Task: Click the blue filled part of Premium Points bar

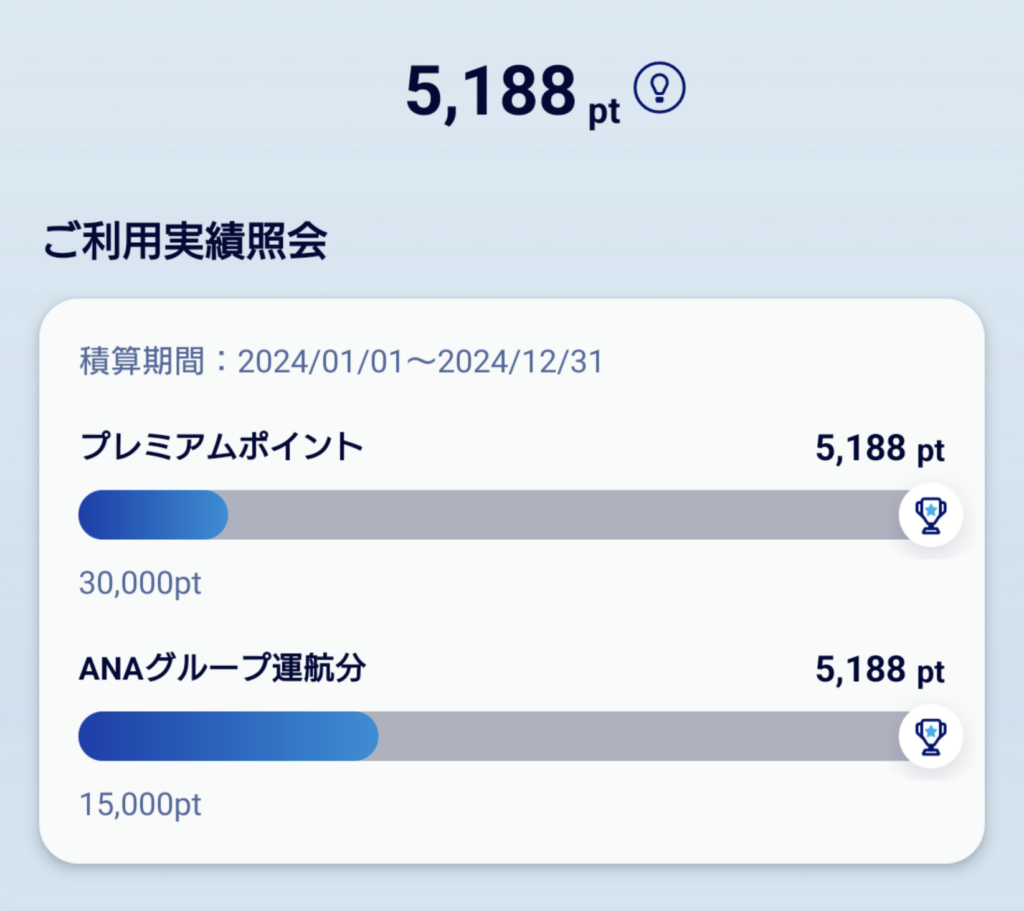Action: click(153, 515)
